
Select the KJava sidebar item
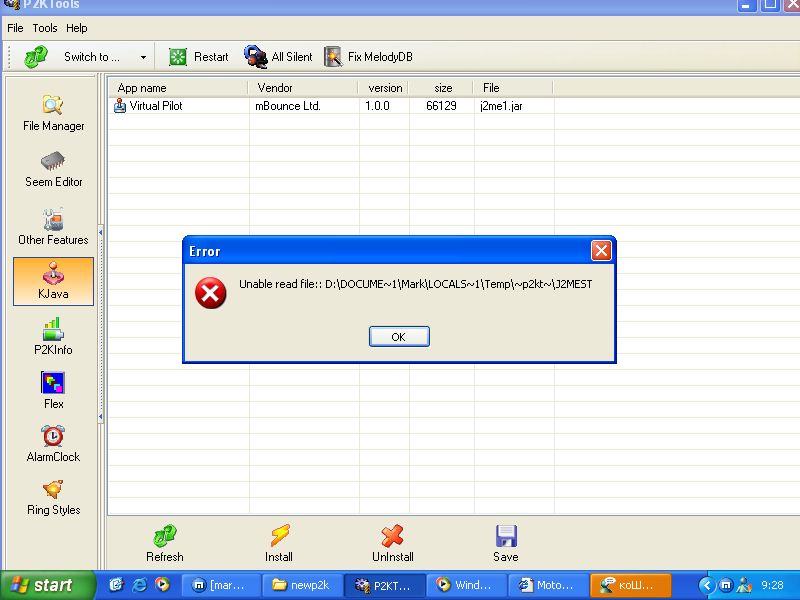(53, 281)
